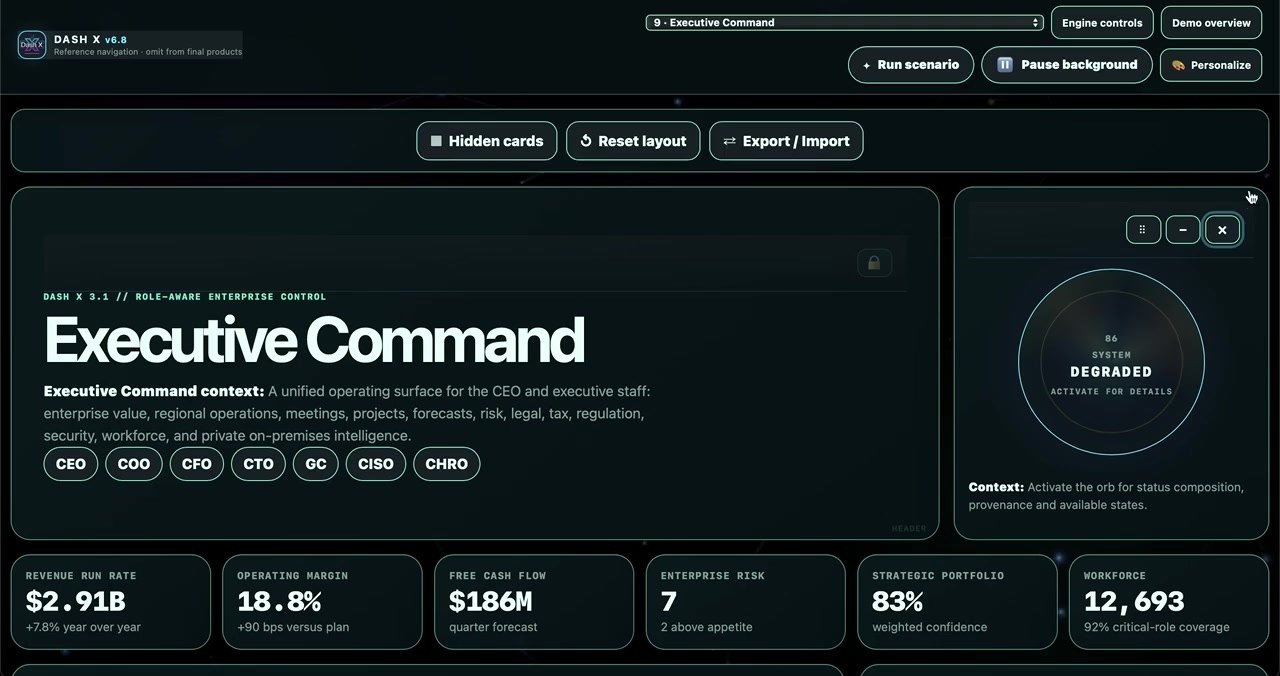
Task: Click the 12,693 workforce value
Action: click(1134, 601)
